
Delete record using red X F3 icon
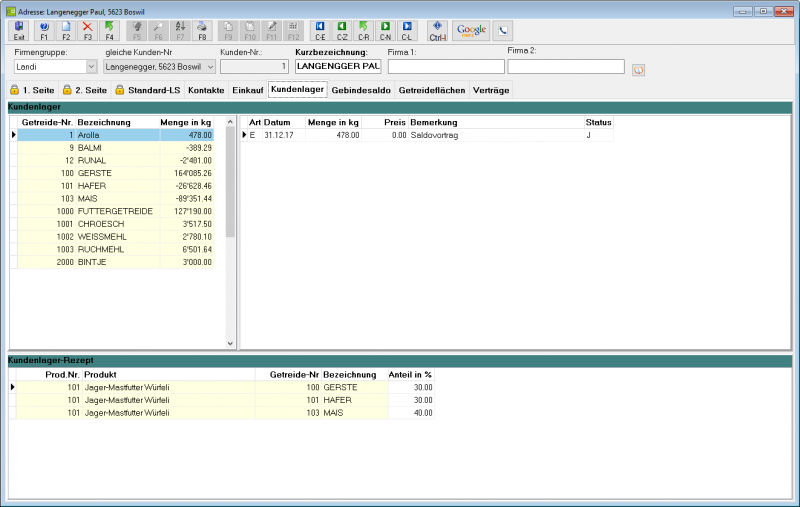pos(88,31)
